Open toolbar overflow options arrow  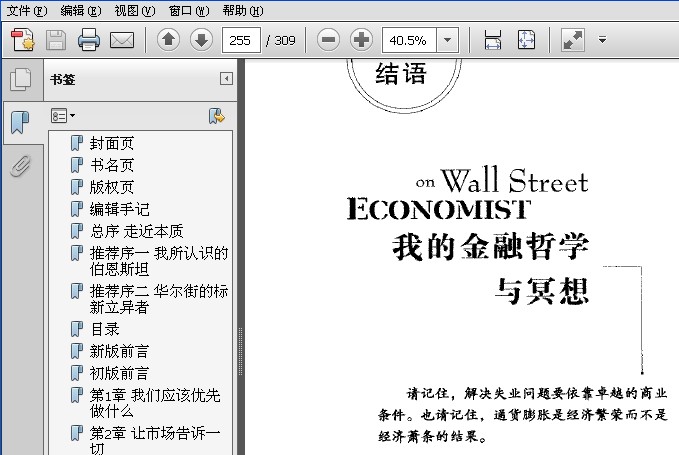602,40
